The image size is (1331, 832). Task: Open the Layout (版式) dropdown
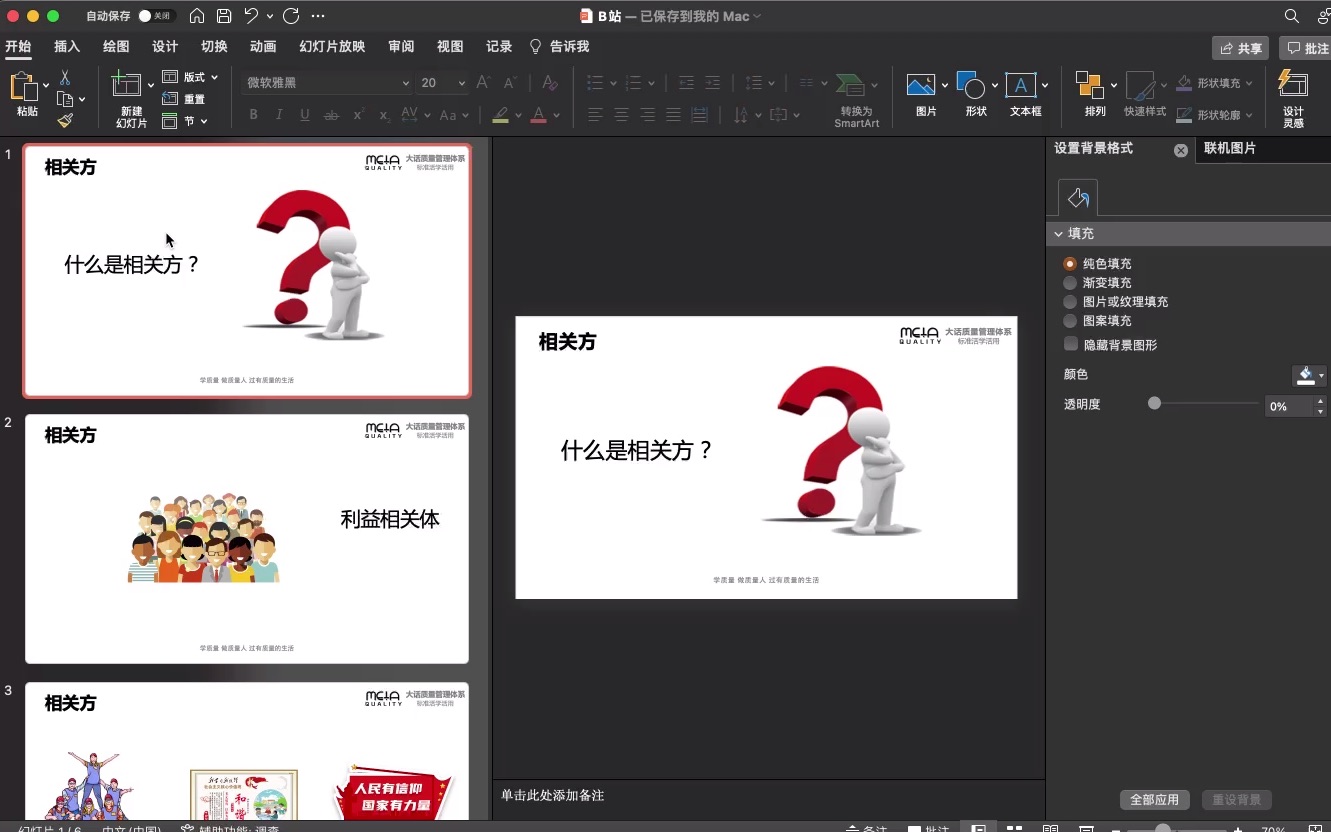pyautogui.click(x=190, y=77)
